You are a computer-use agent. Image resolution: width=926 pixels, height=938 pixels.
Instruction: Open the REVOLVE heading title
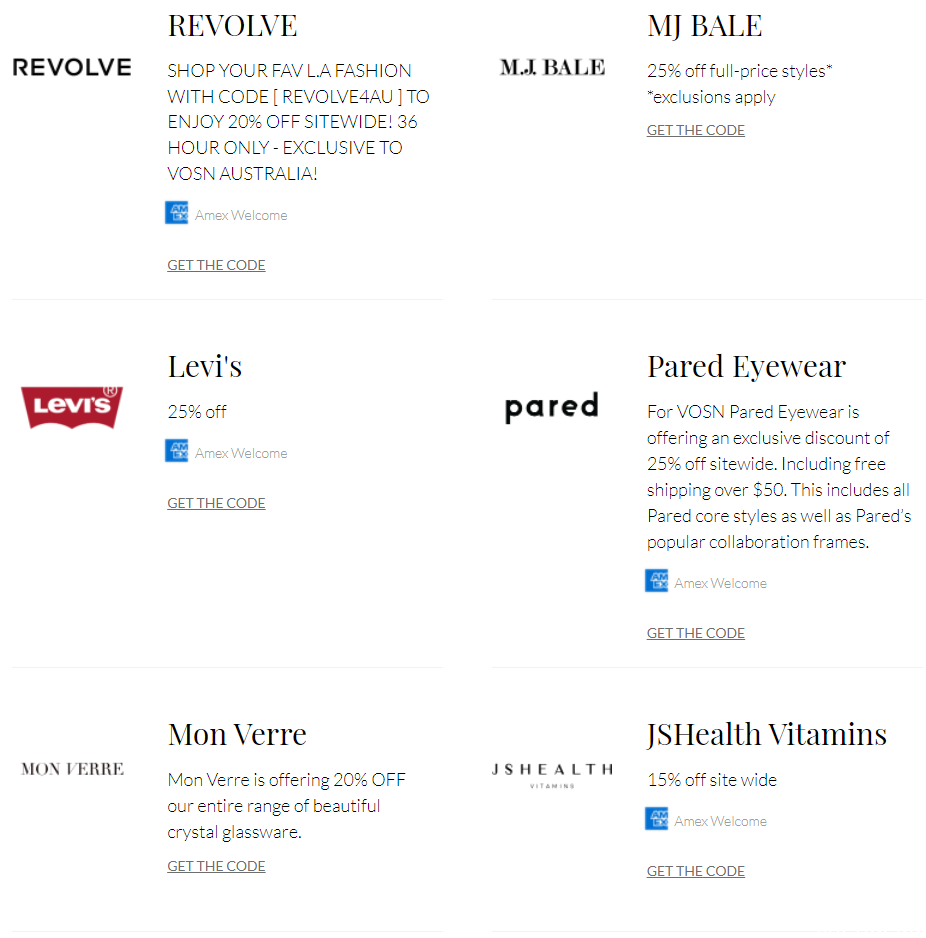click(232, 26)
